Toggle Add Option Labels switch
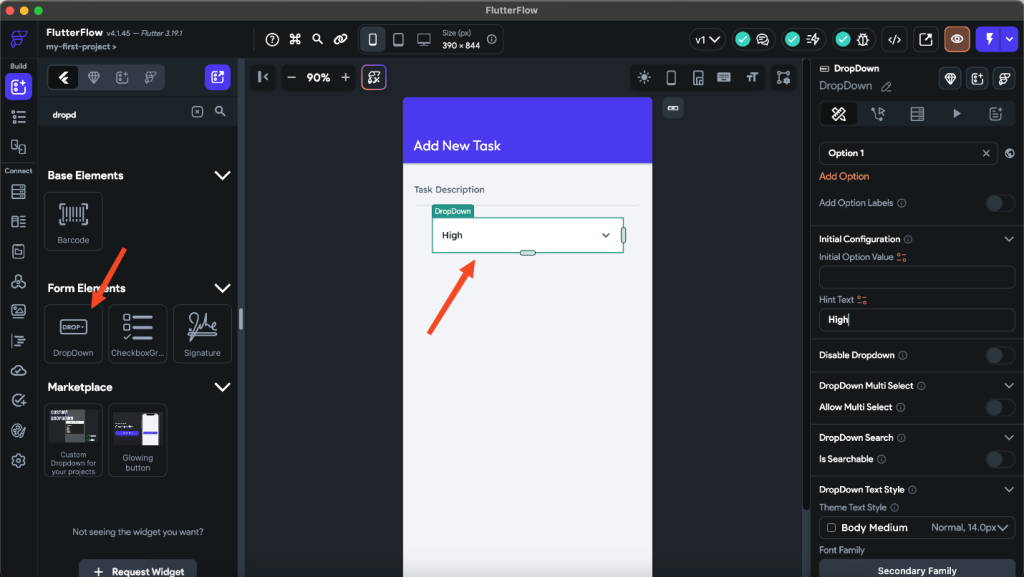Viewport: 1024px width, 577px height. (999, 203)
